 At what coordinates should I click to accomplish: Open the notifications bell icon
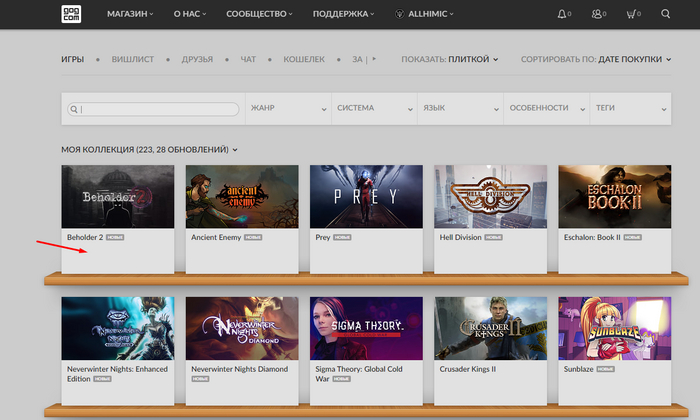tap(564, 14)
